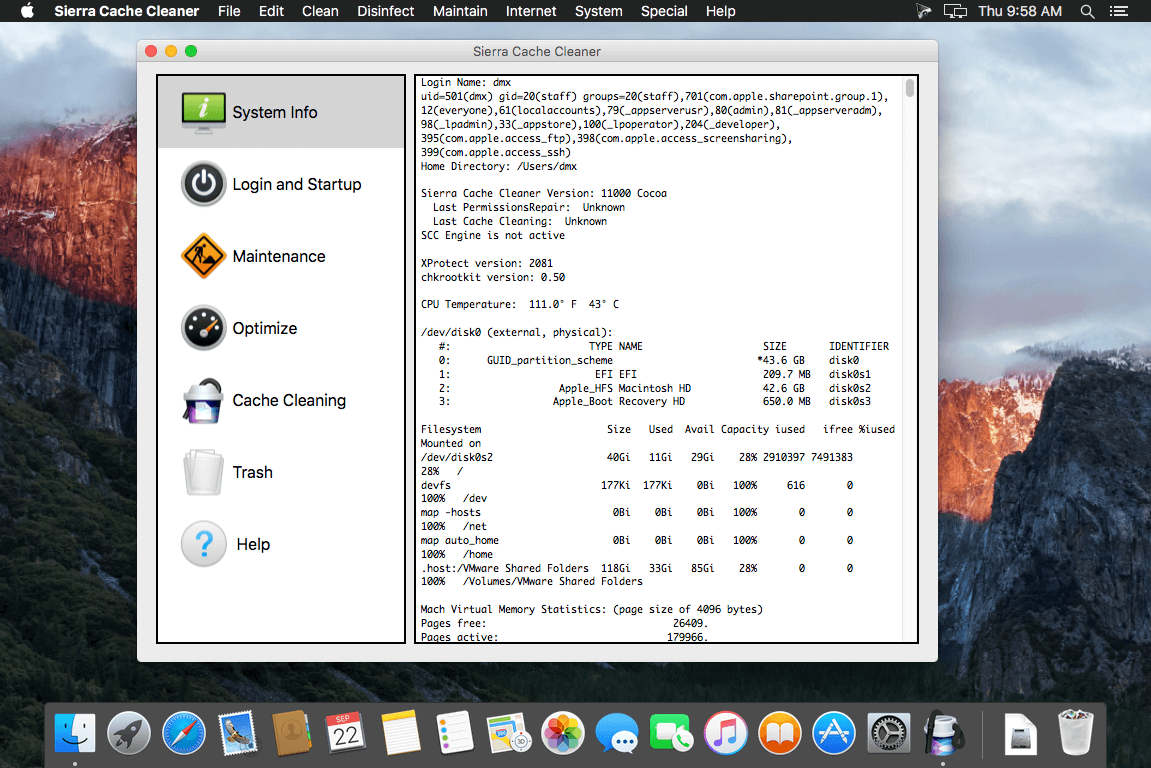The height and width of the screenshot is (768, 1151).
Task: Open Notification Center list icon
Action: (x=1119, y=11)
